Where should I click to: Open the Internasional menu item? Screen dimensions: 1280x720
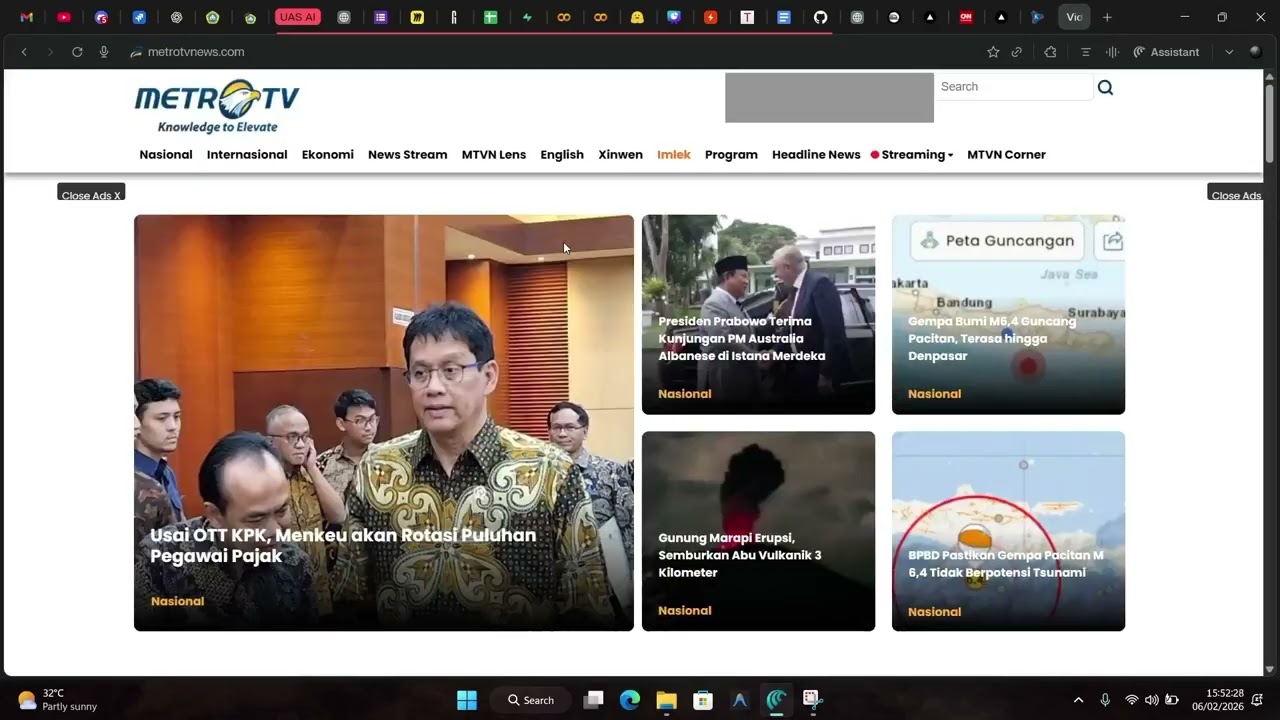tap(247, 155)
